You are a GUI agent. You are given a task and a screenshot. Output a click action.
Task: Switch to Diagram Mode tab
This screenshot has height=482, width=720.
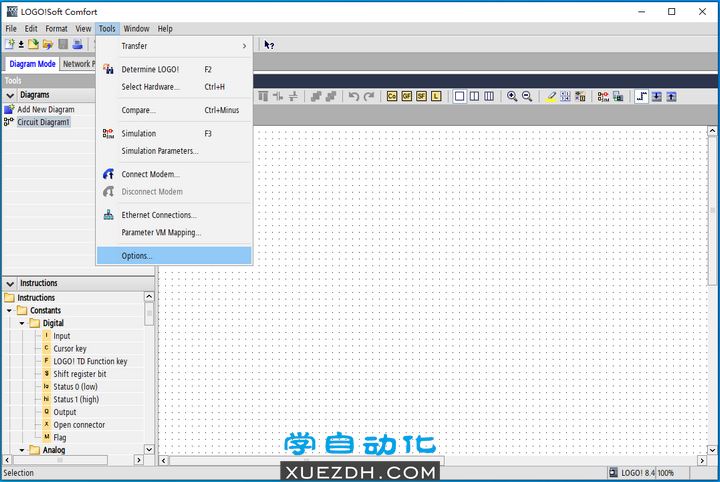pyautogui.click(x=32, y=64)
